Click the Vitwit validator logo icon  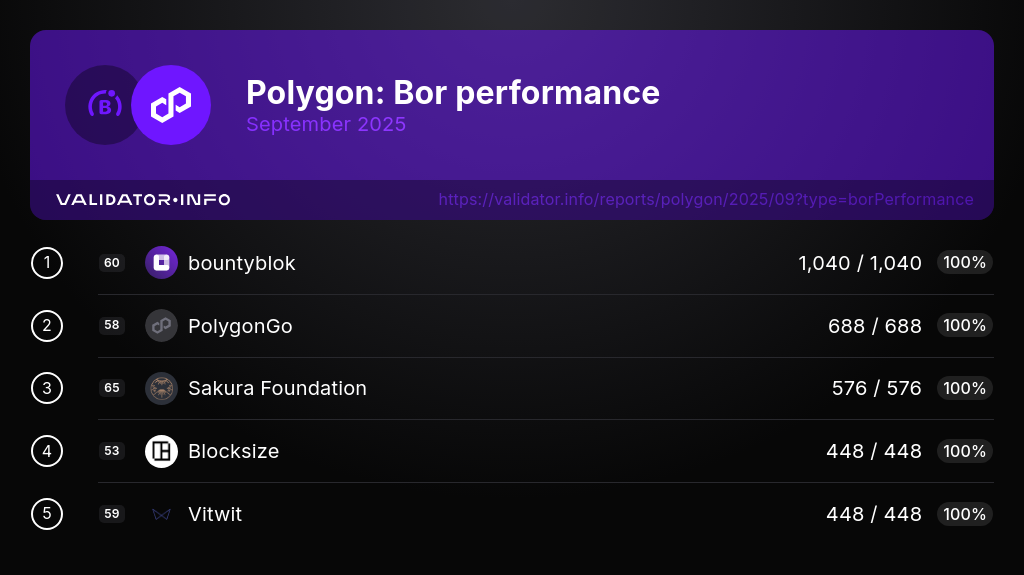[x=161, y=514]
